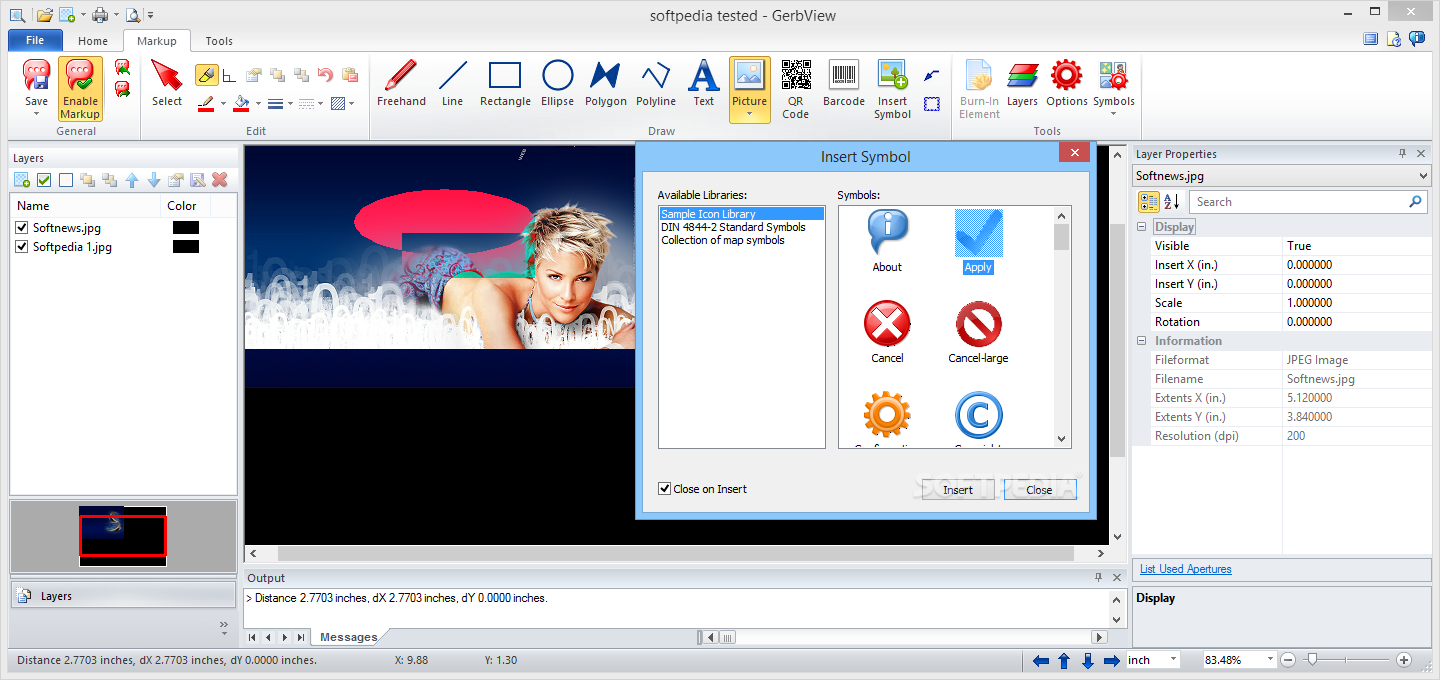The width and height of the screenshot is (1440, 680).
Task: Select DIN 4844-2 Standard Symbols library
Action: pyautogui.click(x=733, y=227)
